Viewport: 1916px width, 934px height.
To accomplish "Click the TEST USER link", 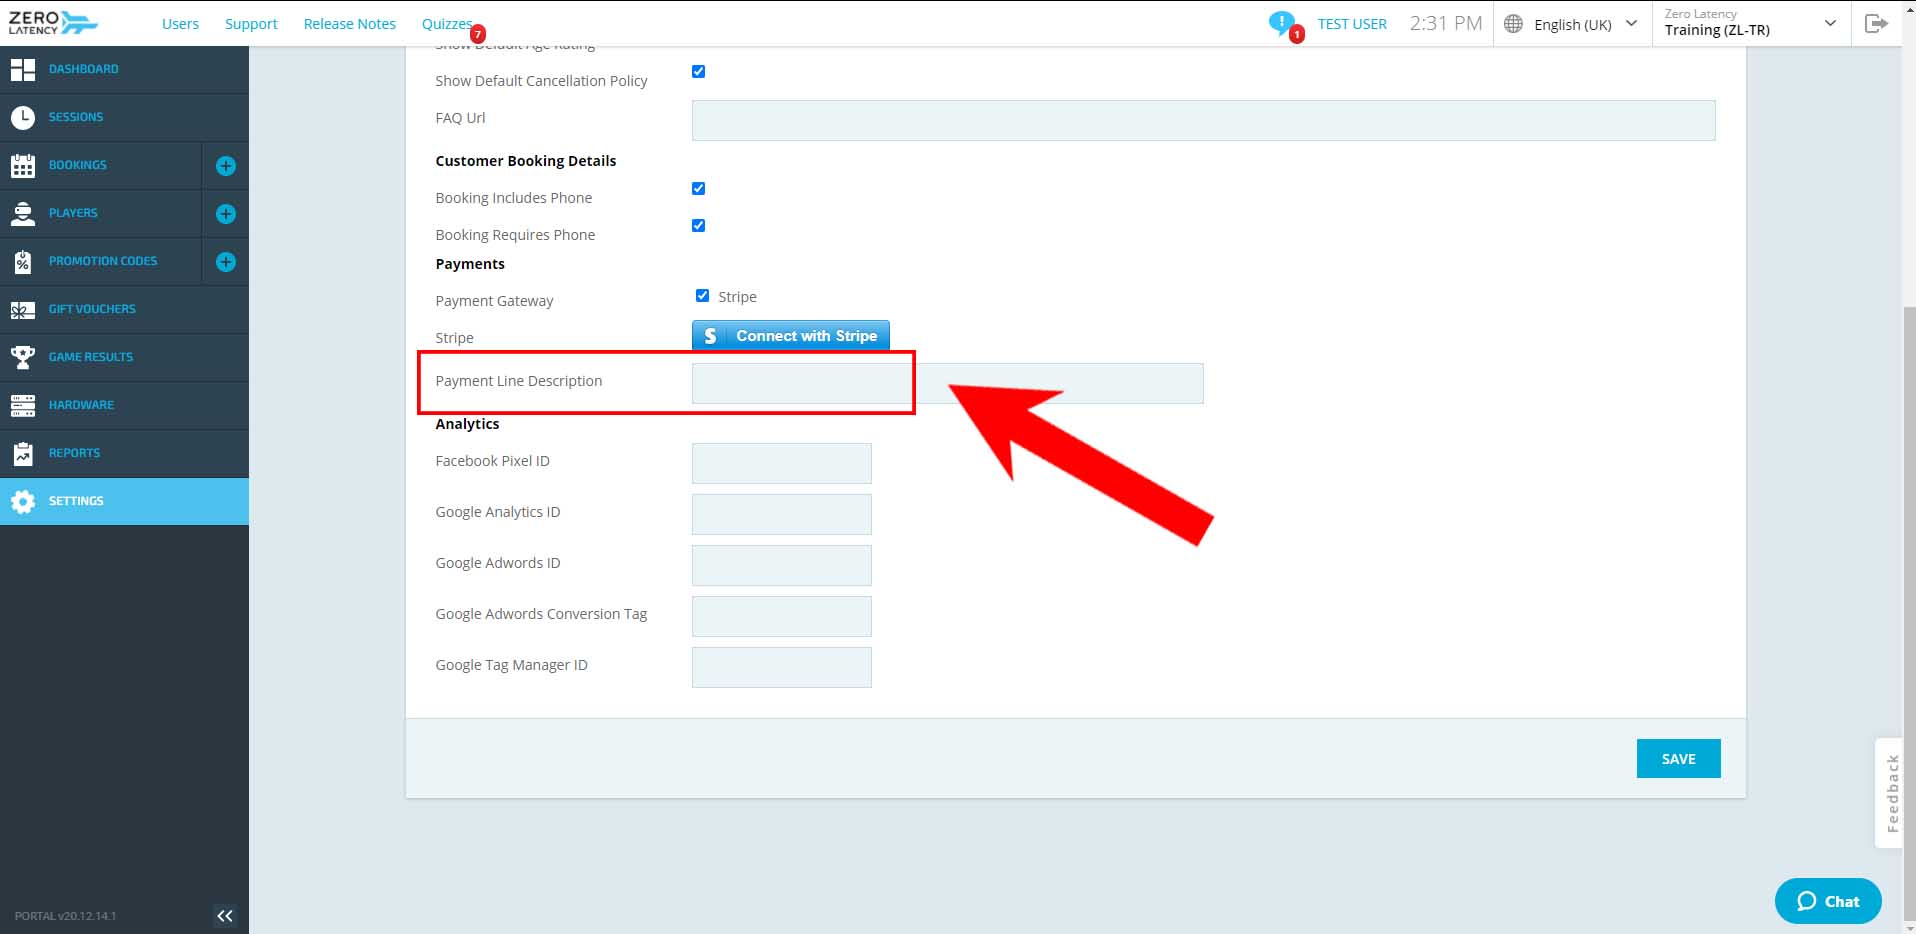I will click(x=1352, y=24).
